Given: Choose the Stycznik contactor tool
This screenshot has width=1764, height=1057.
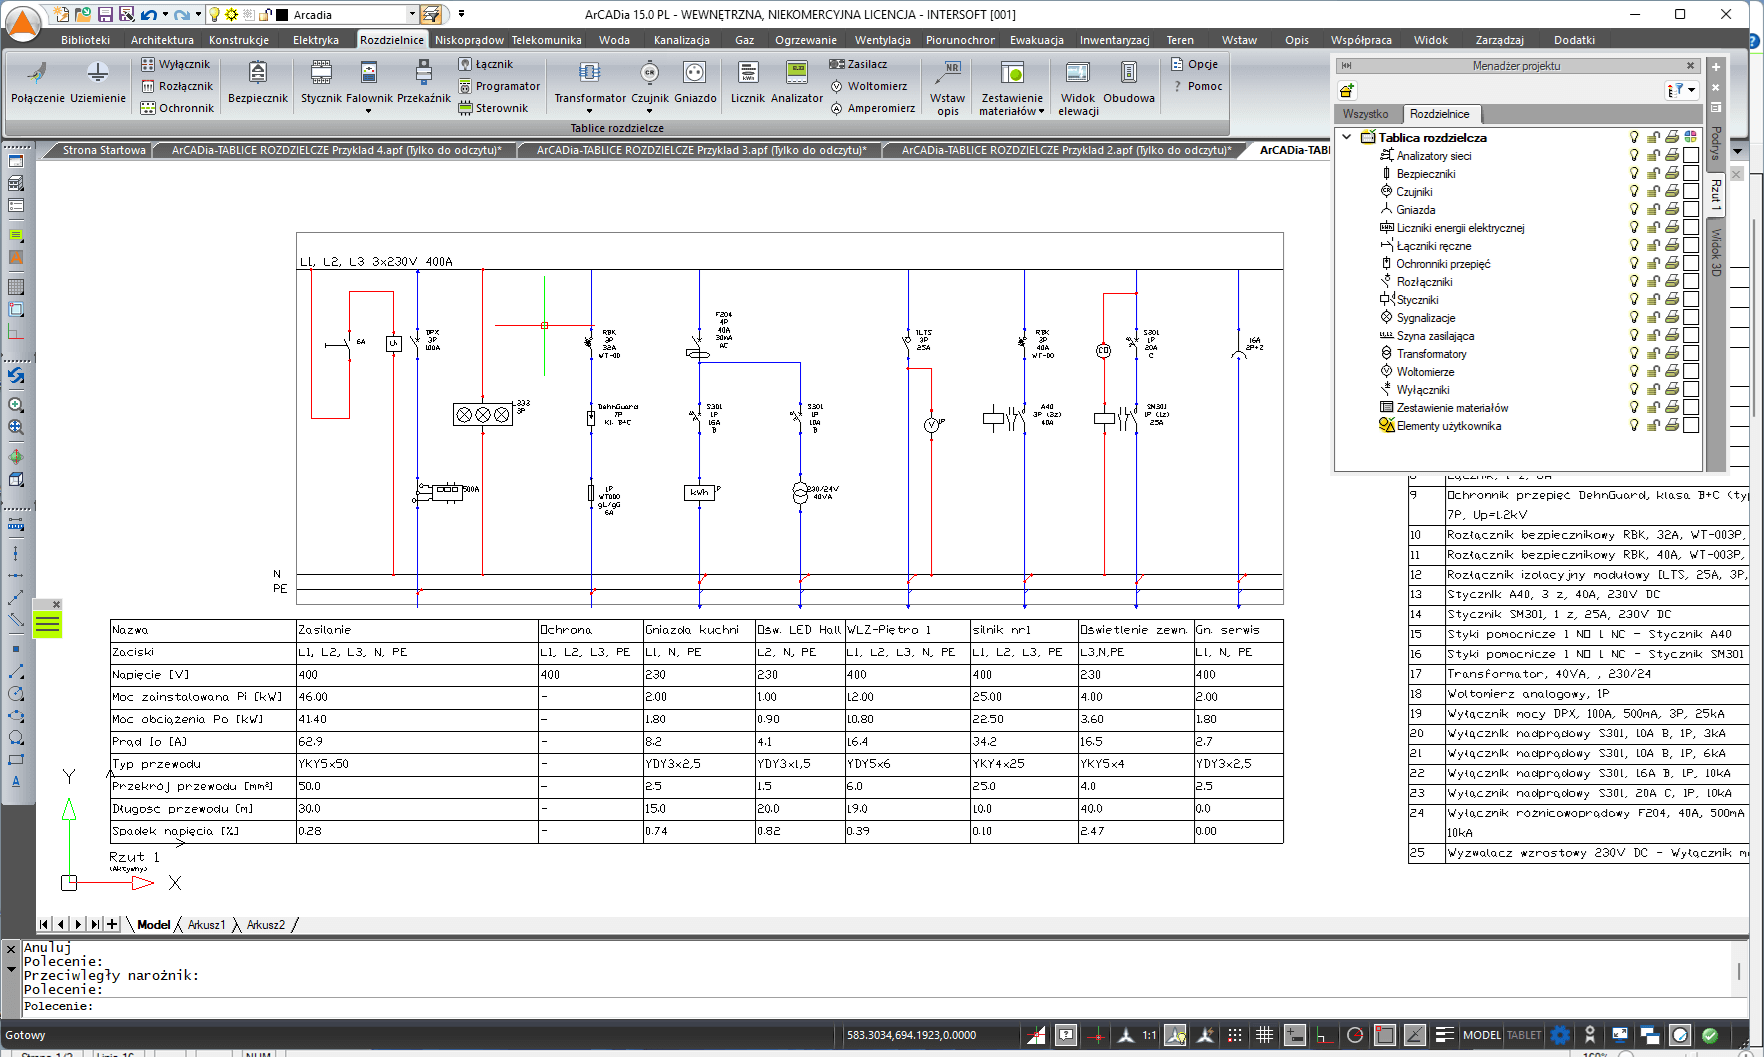Looking at the screenshot, I should [321, 83].
